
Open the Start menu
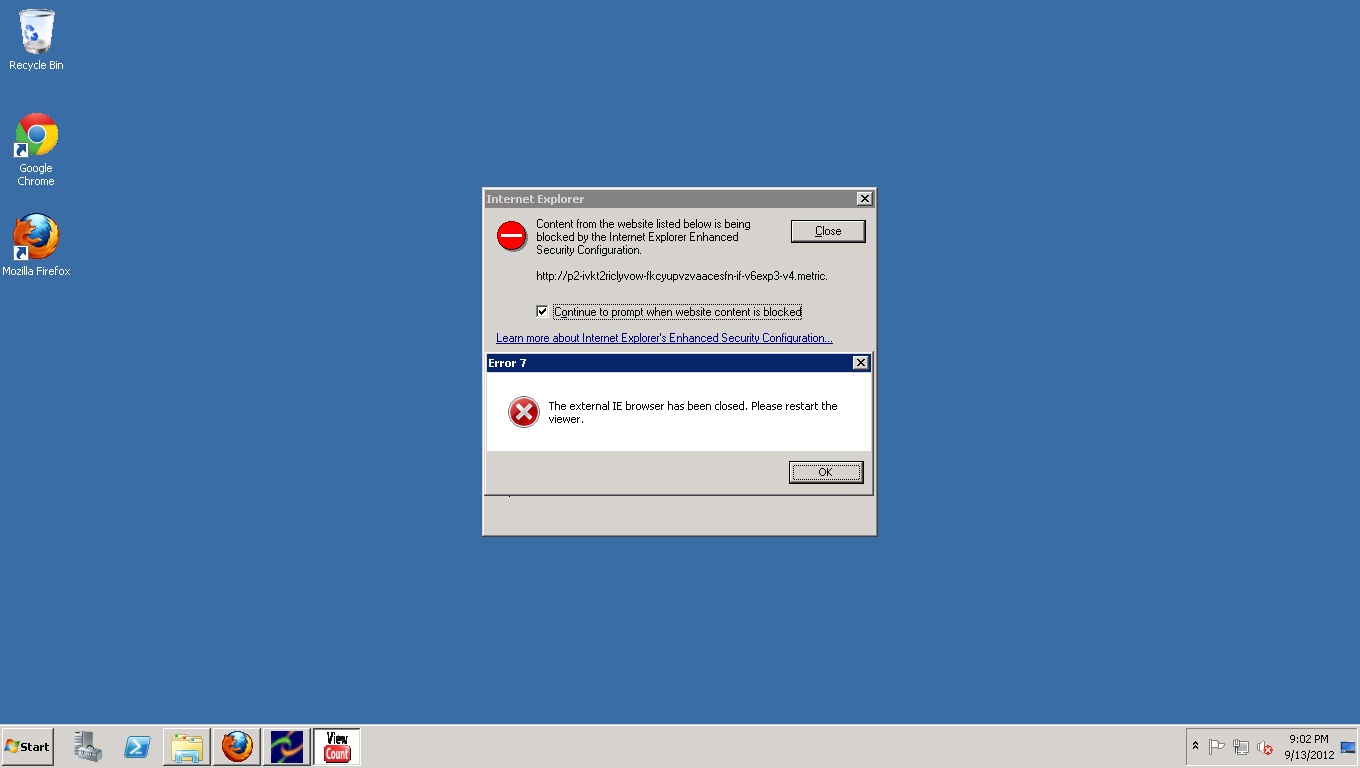click(28, 746)
